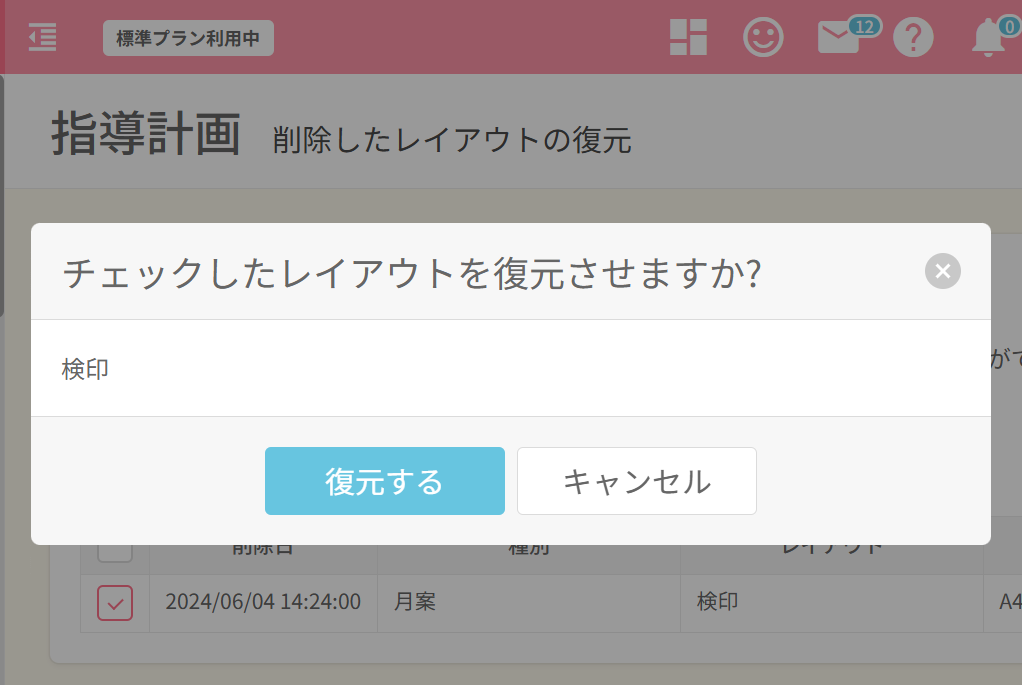1022x685 pixels.
Task: Confirm with the 復元する button
Action: pos(385,481)
